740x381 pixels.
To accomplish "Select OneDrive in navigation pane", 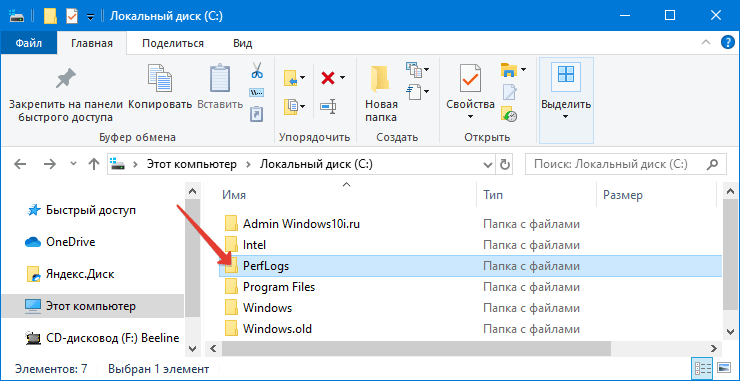I will point(71,242).
